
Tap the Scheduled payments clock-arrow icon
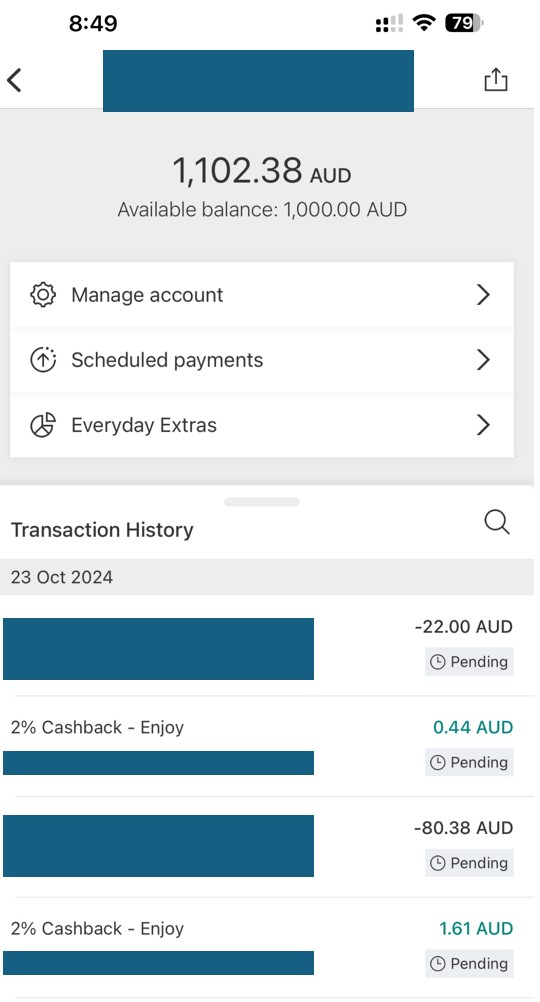pyautogui.click(x=43, y=360)
